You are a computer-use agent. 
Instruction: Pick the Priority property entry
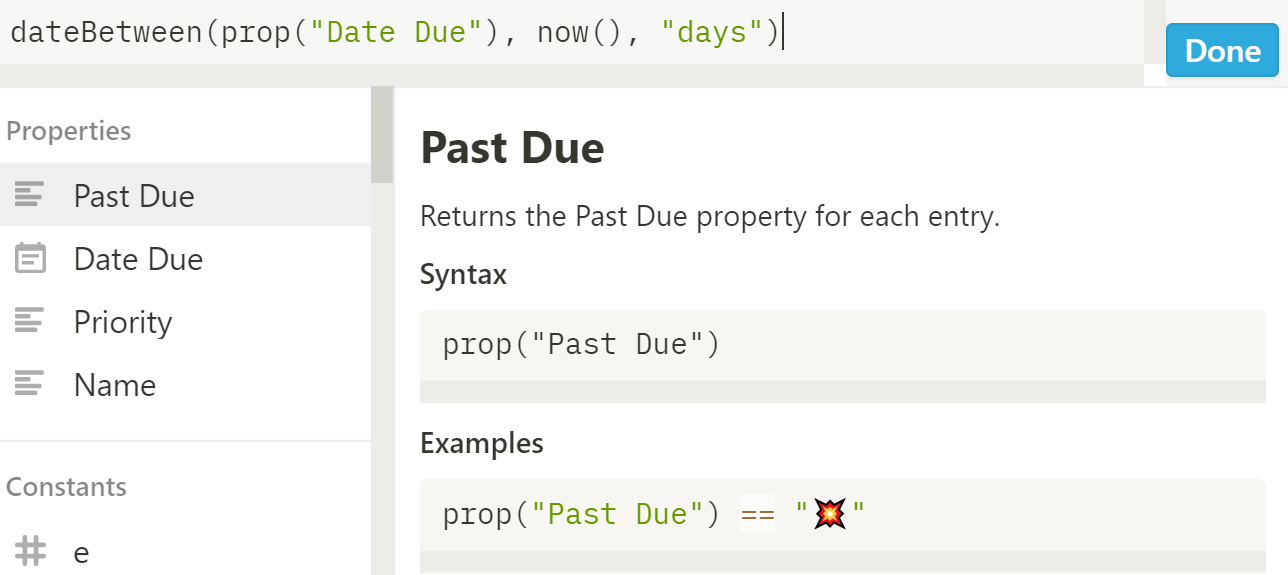click(185, 322)
